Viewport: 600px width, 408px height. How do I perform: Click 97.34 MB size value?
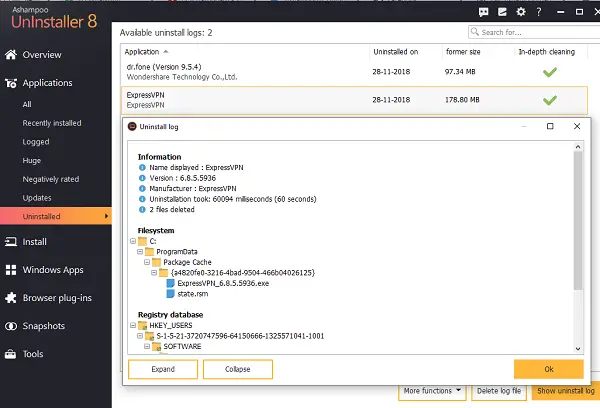(460, 72)
